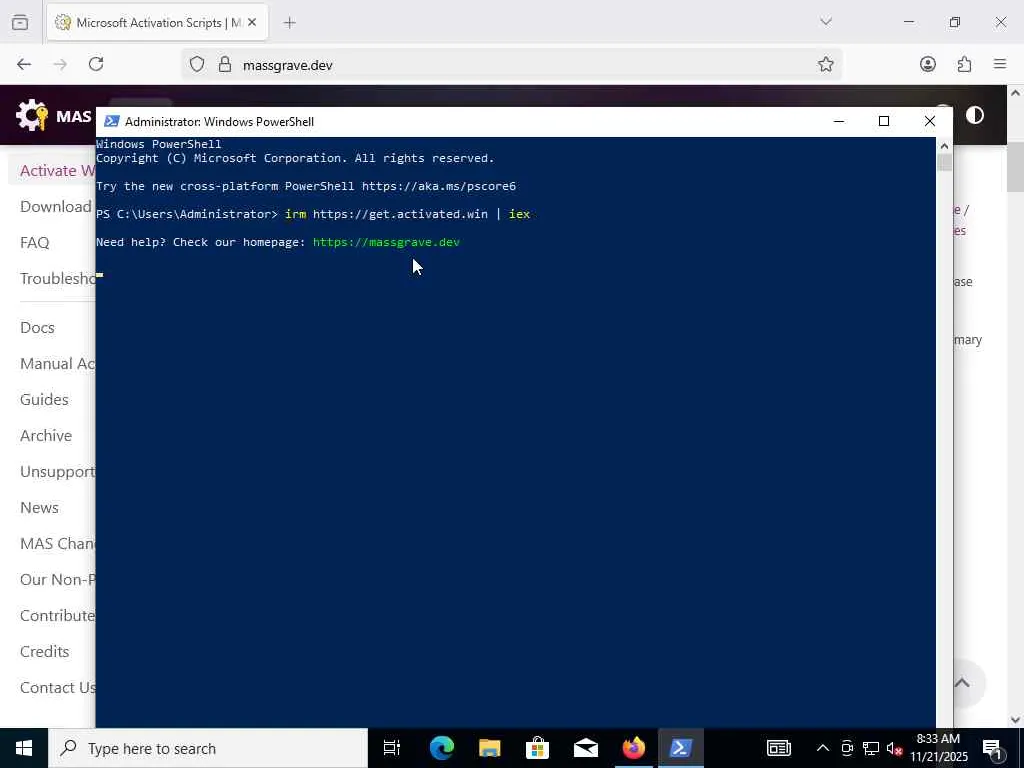Reload the massgrave.dev page
The height and width of the screenshot is (768, 1024).
click(96, 64)
